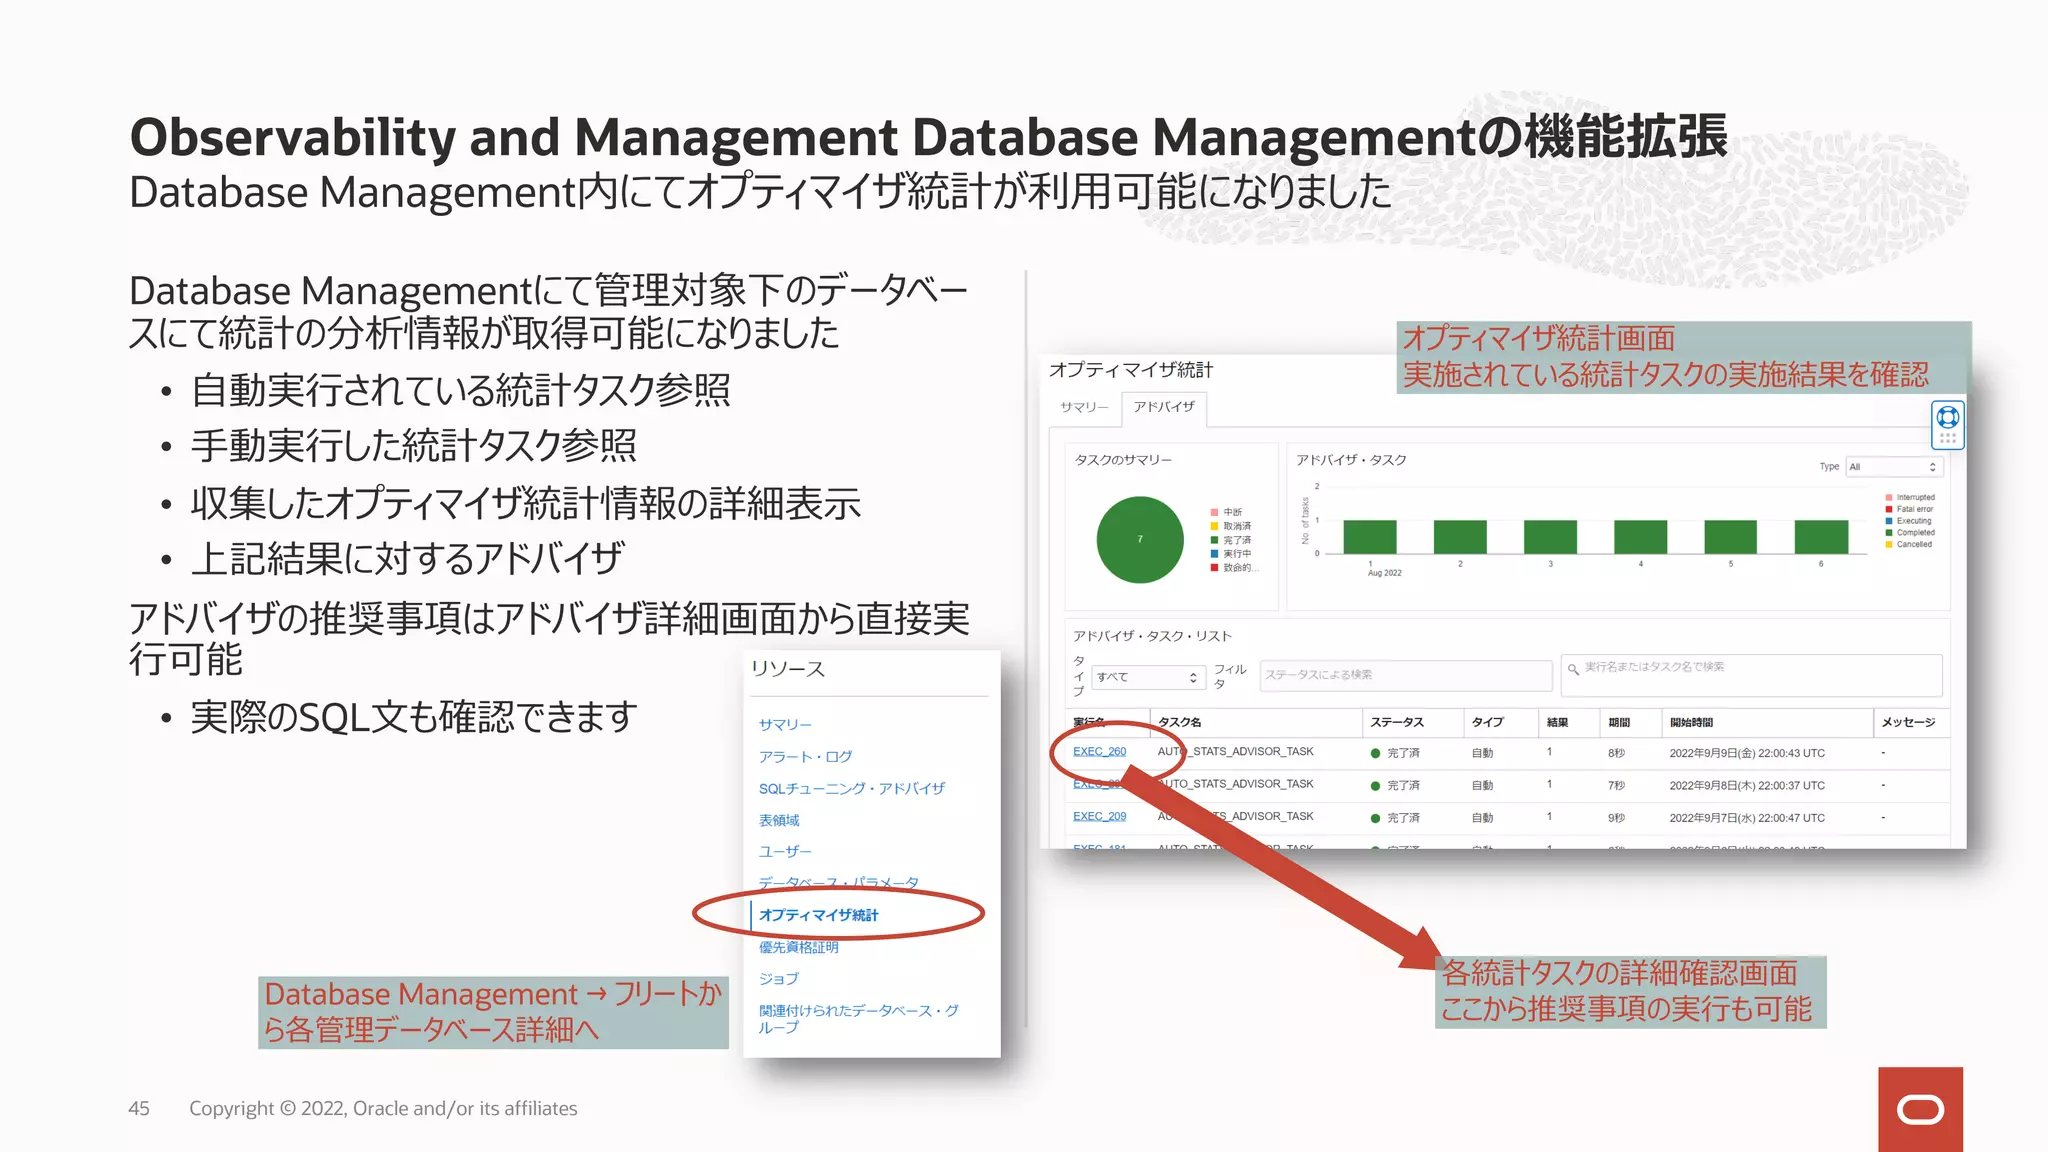
Task: Switch to the アドバイザ tab
Action: coord(1164,407)
